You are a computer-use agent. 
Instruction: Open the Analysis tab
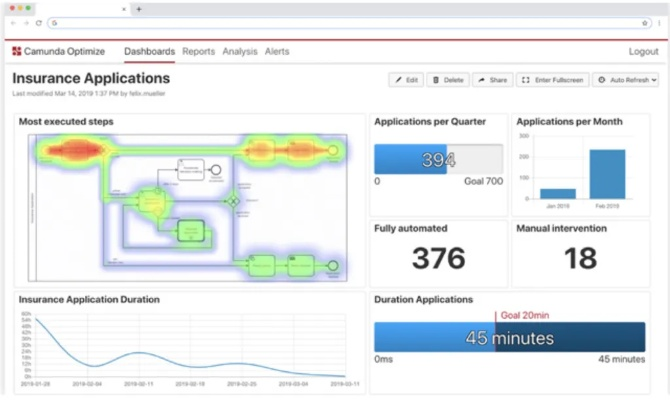239,51
